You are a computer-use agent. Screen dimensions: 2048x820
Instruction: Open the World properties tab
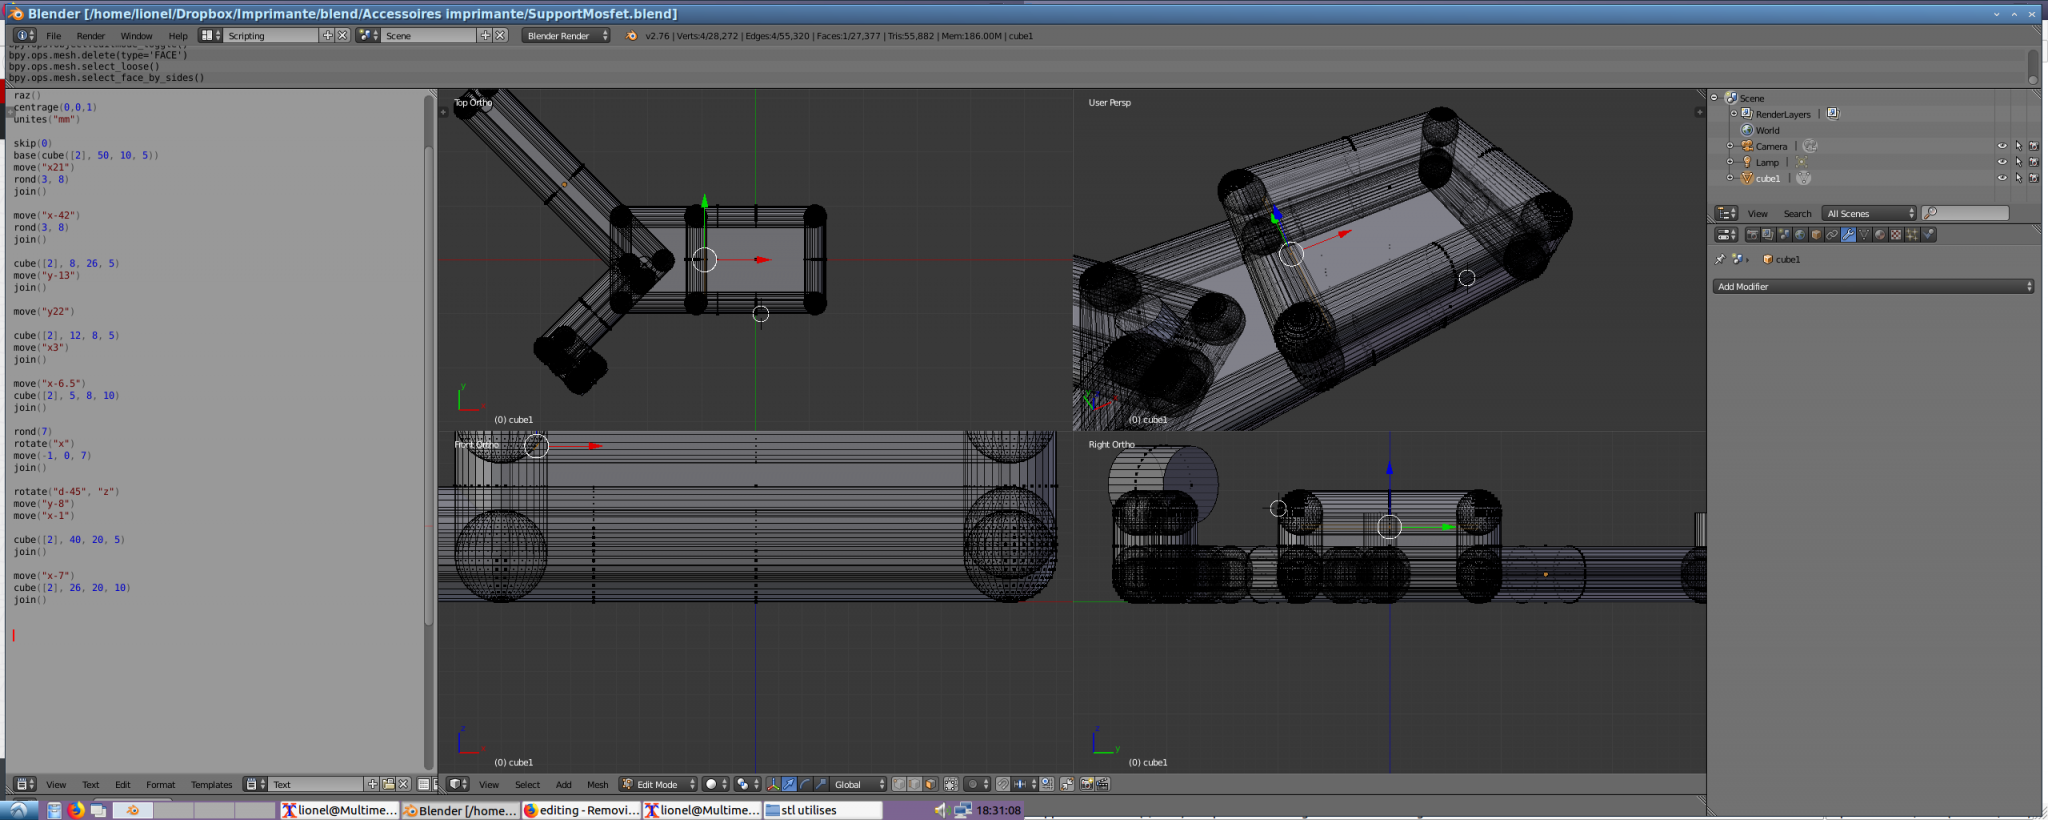click(x=1800, y=235)
